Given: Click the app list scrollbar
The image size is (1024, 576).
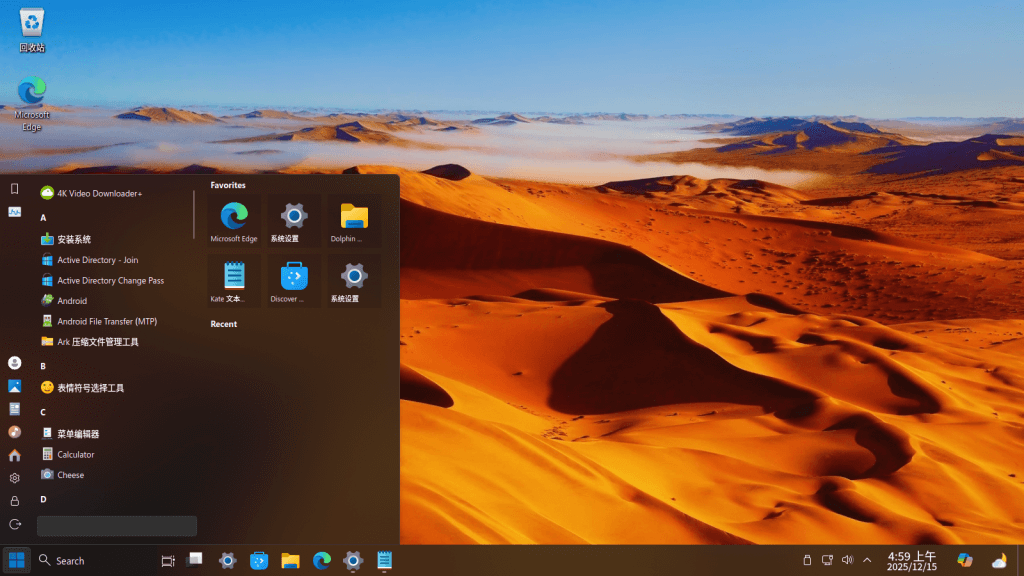Looking at the screenshot, I should click(x=194, y=215).
